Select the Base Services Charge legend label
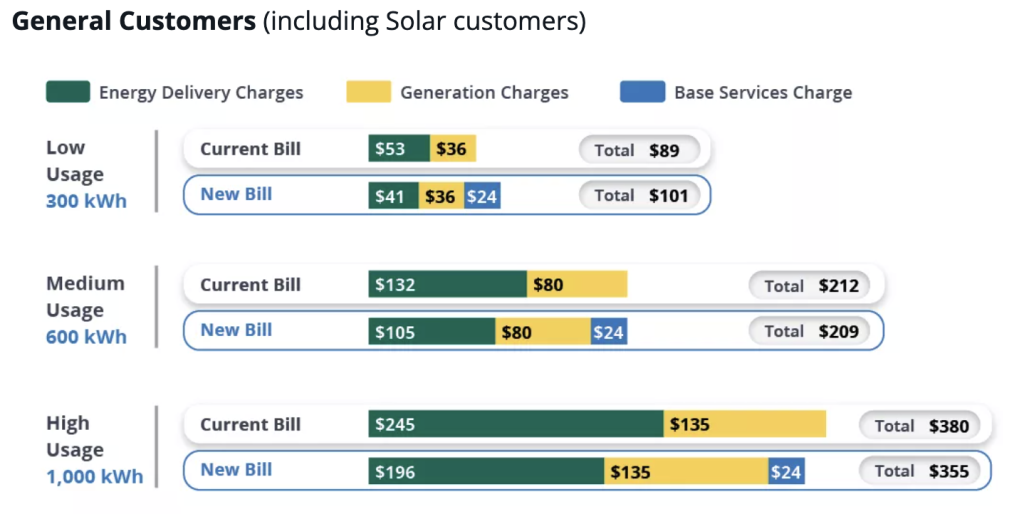Screen dimensions: 1024x514 (x=763, y=93)
